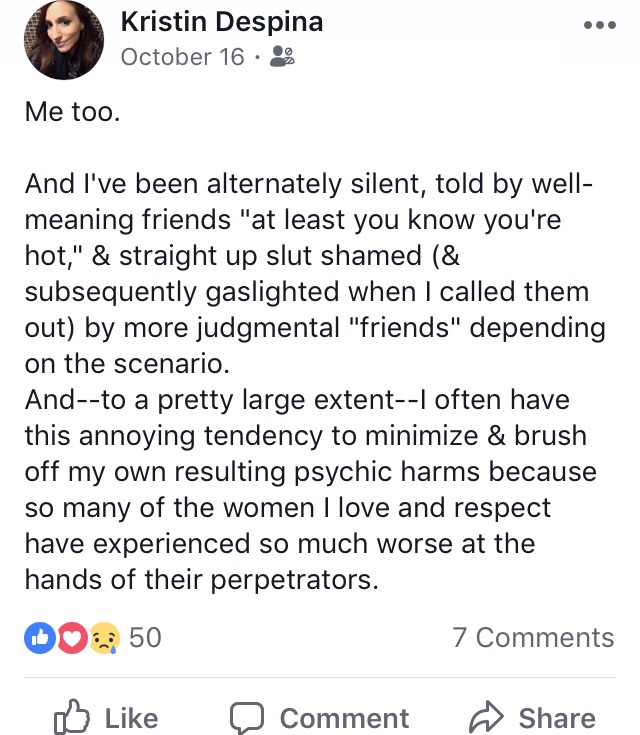Click the October 16 post date
Viewport: 640px width, 735px height.
tap(182, 56)
